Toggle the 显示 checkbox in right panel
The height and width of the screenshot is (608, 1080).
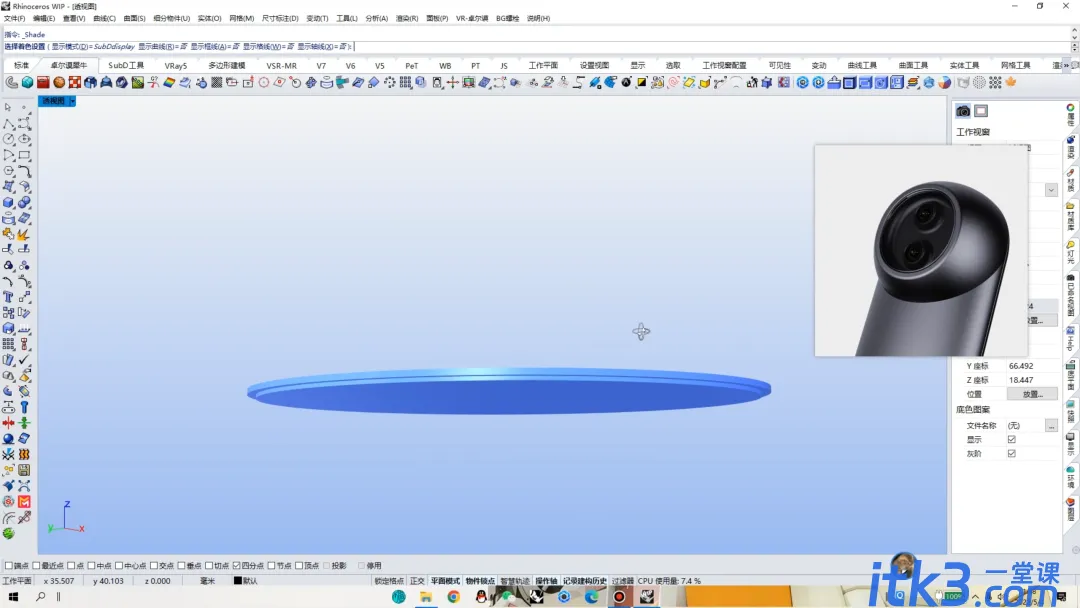tap(1012, 439)
